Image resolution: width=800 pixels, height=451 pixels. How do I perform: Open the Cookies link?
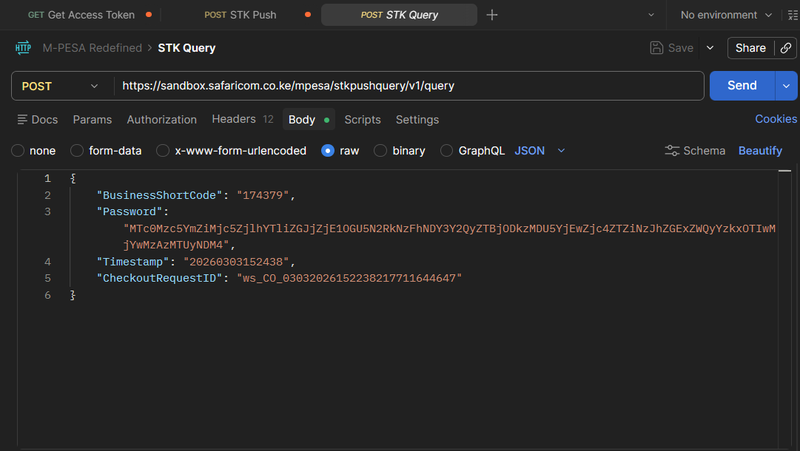[x=776, y=119]
